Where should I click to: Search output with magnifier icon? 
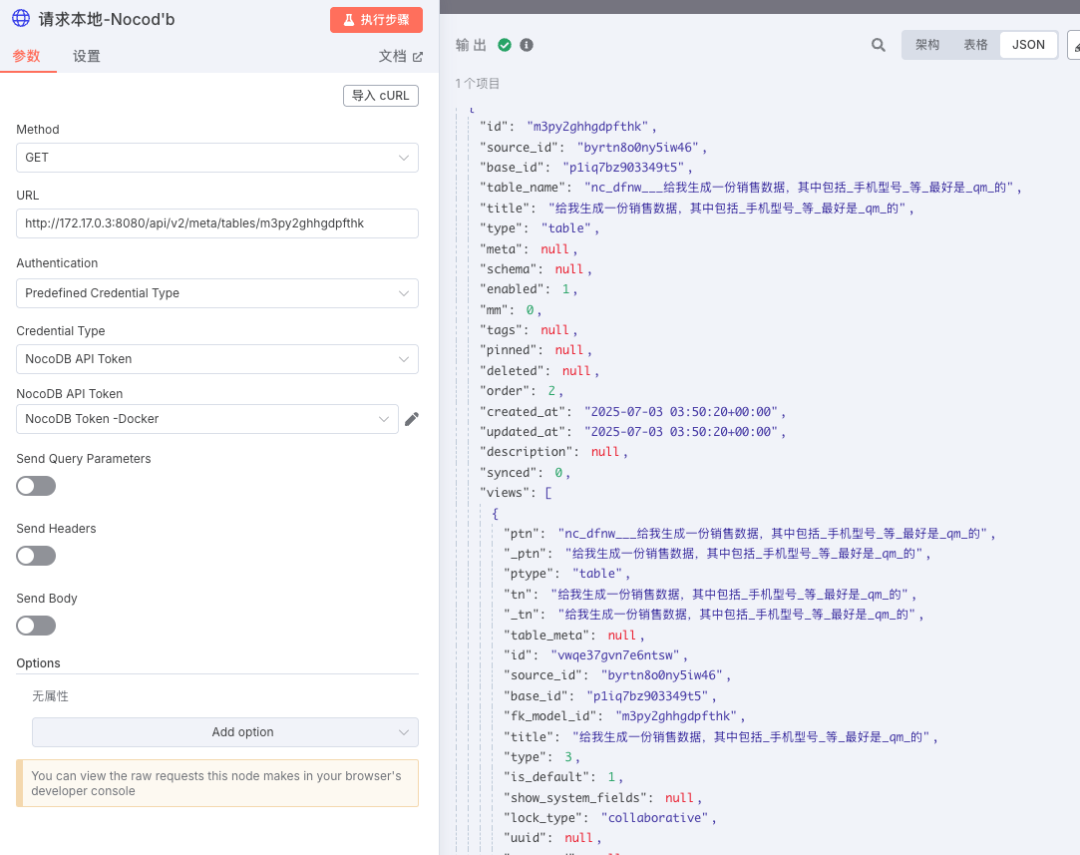click(x=878, y=45)
